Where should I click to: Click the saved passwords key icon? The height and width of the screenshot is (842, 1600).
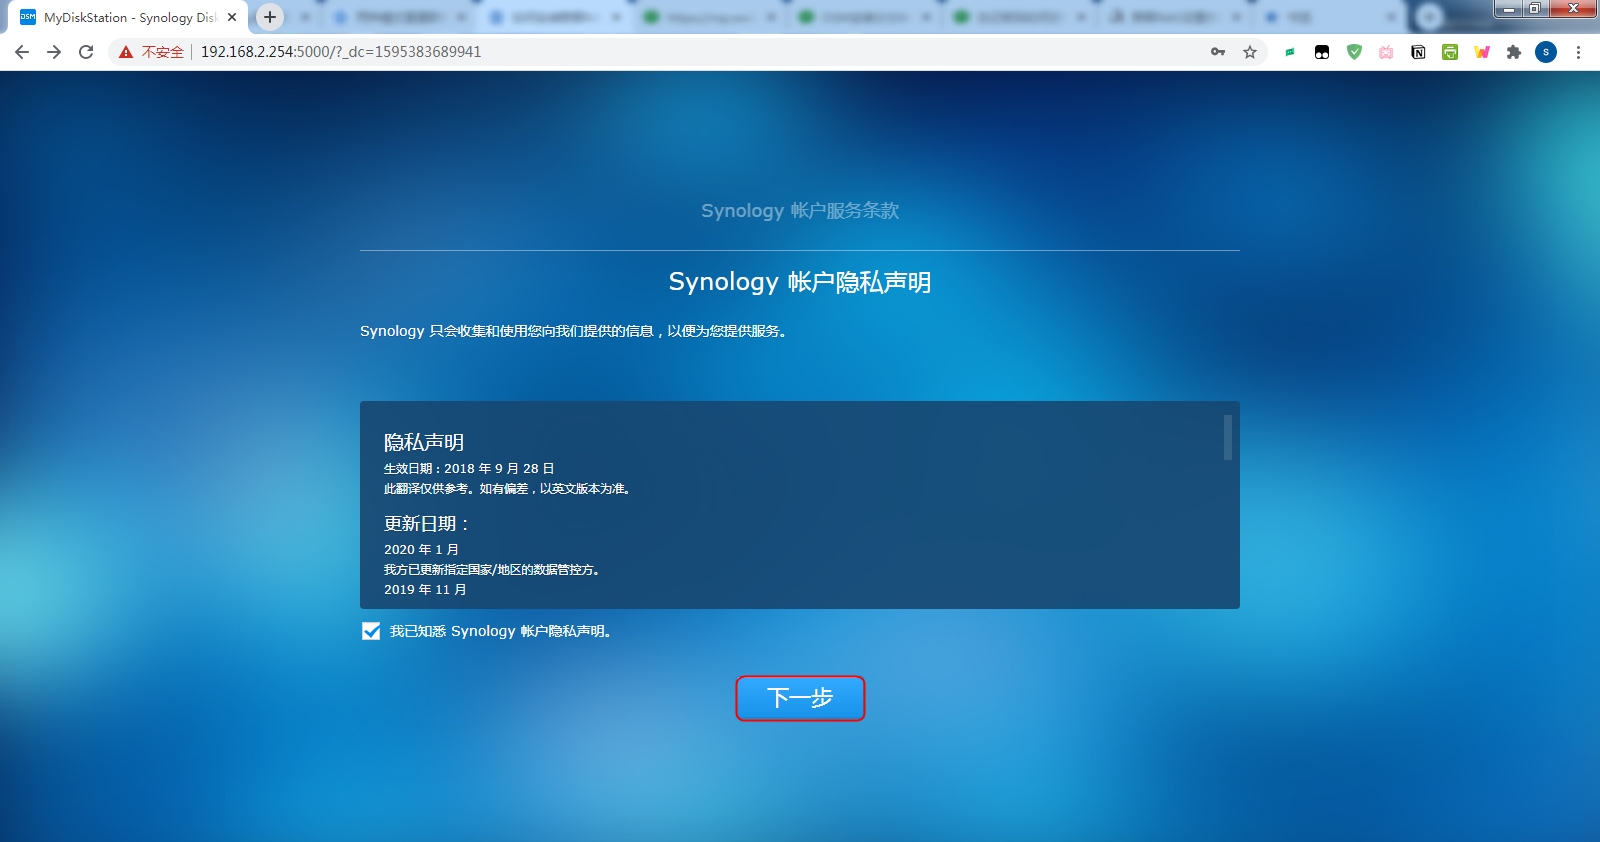(1218, 52)
